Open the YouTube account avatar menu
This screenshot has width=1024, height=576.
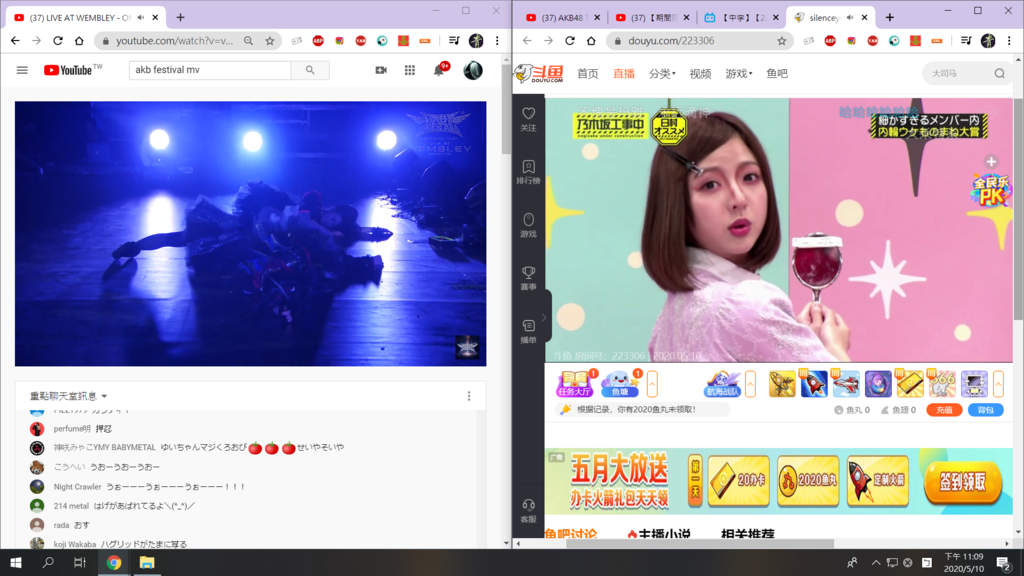coord(473,70)
